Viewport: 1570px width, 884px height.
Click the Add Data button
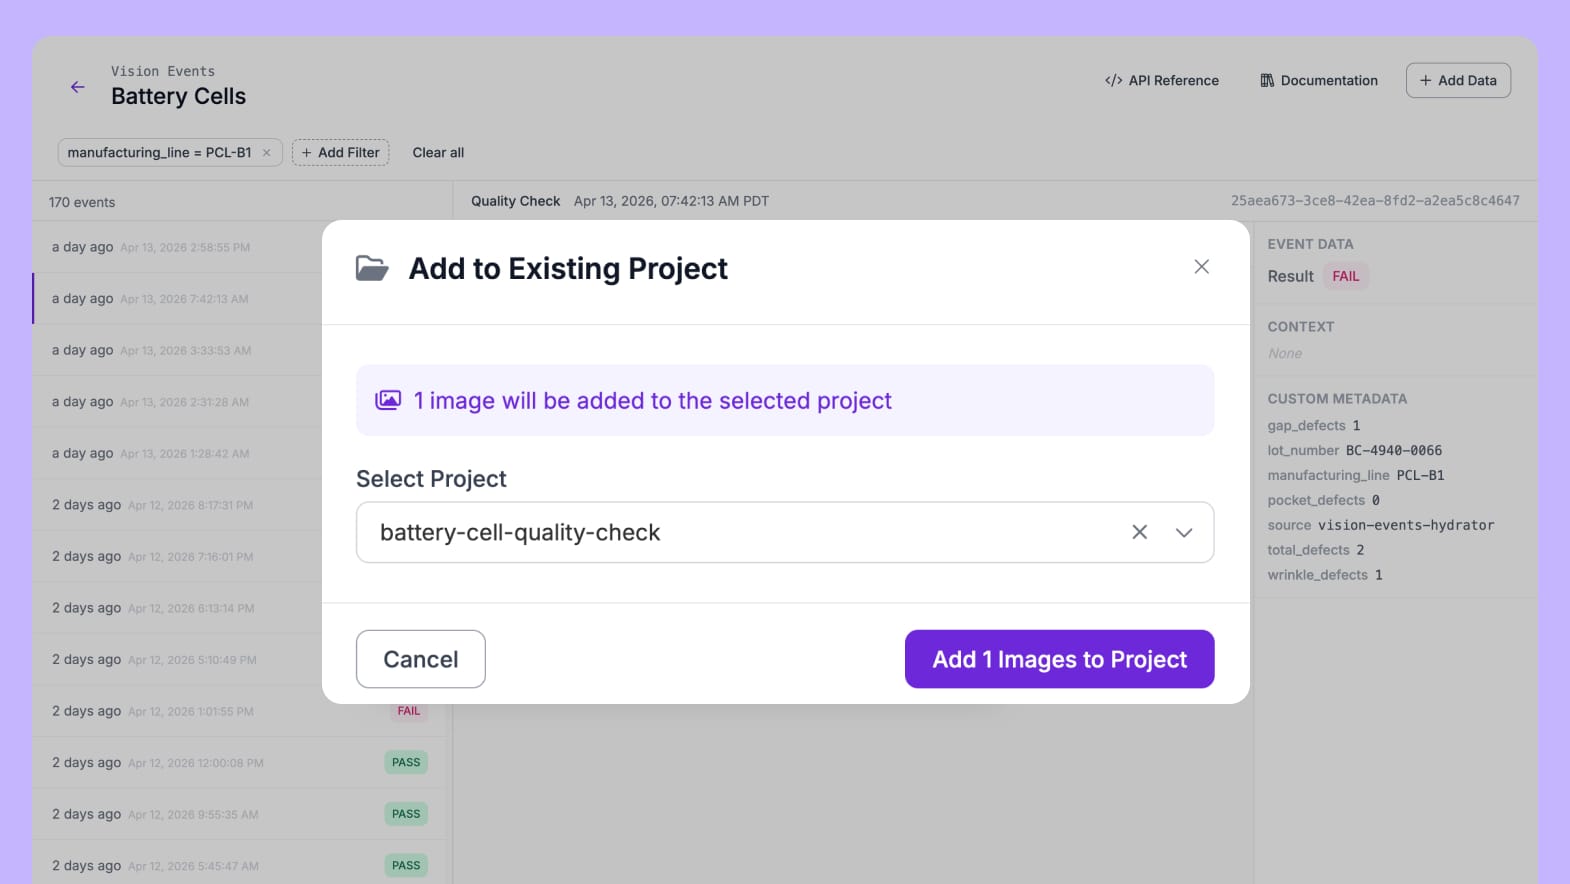(x=1458, y=81)
